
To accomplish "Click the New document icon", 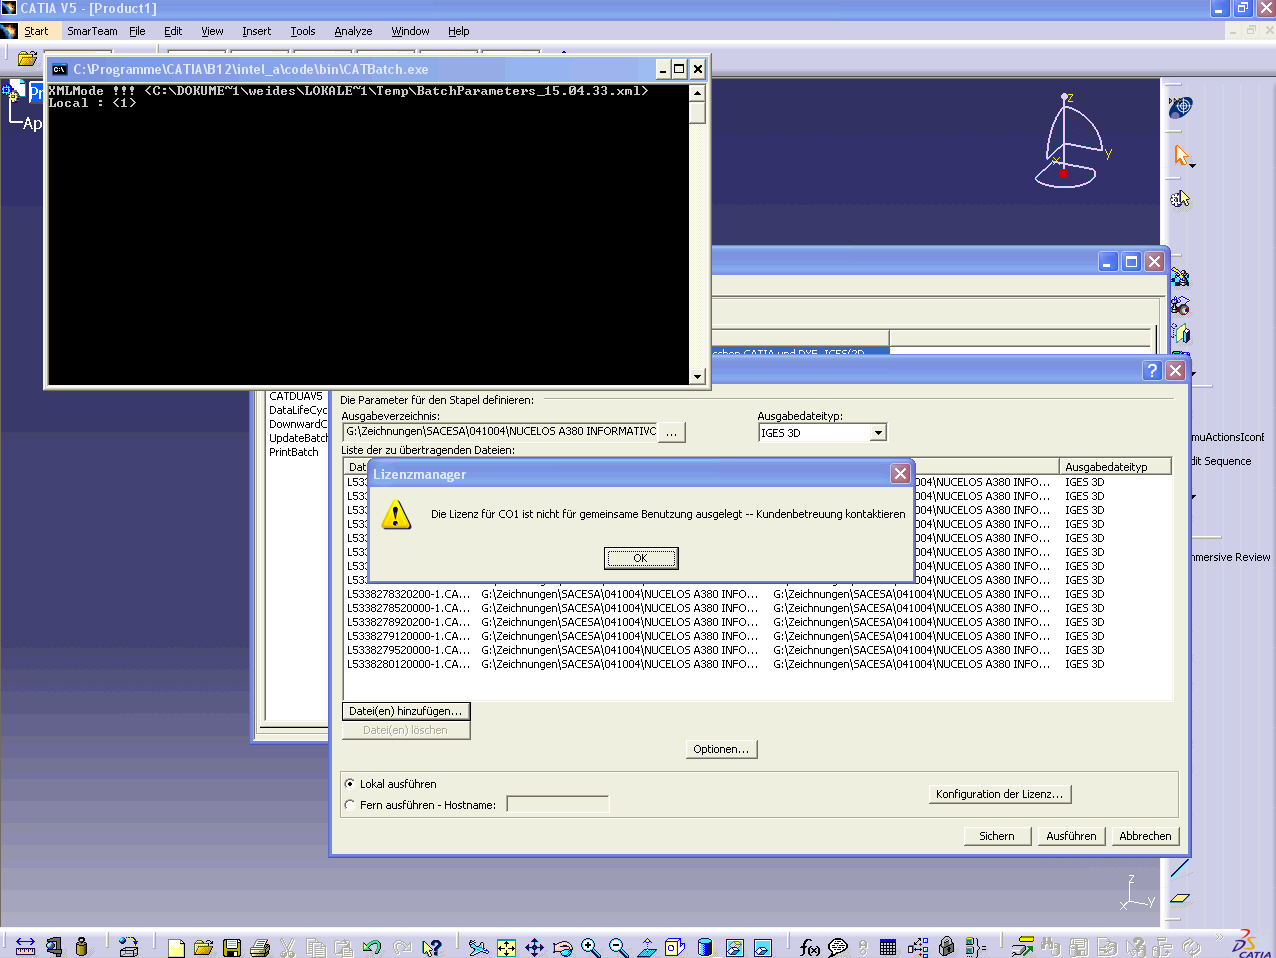I will click(176, 947).
